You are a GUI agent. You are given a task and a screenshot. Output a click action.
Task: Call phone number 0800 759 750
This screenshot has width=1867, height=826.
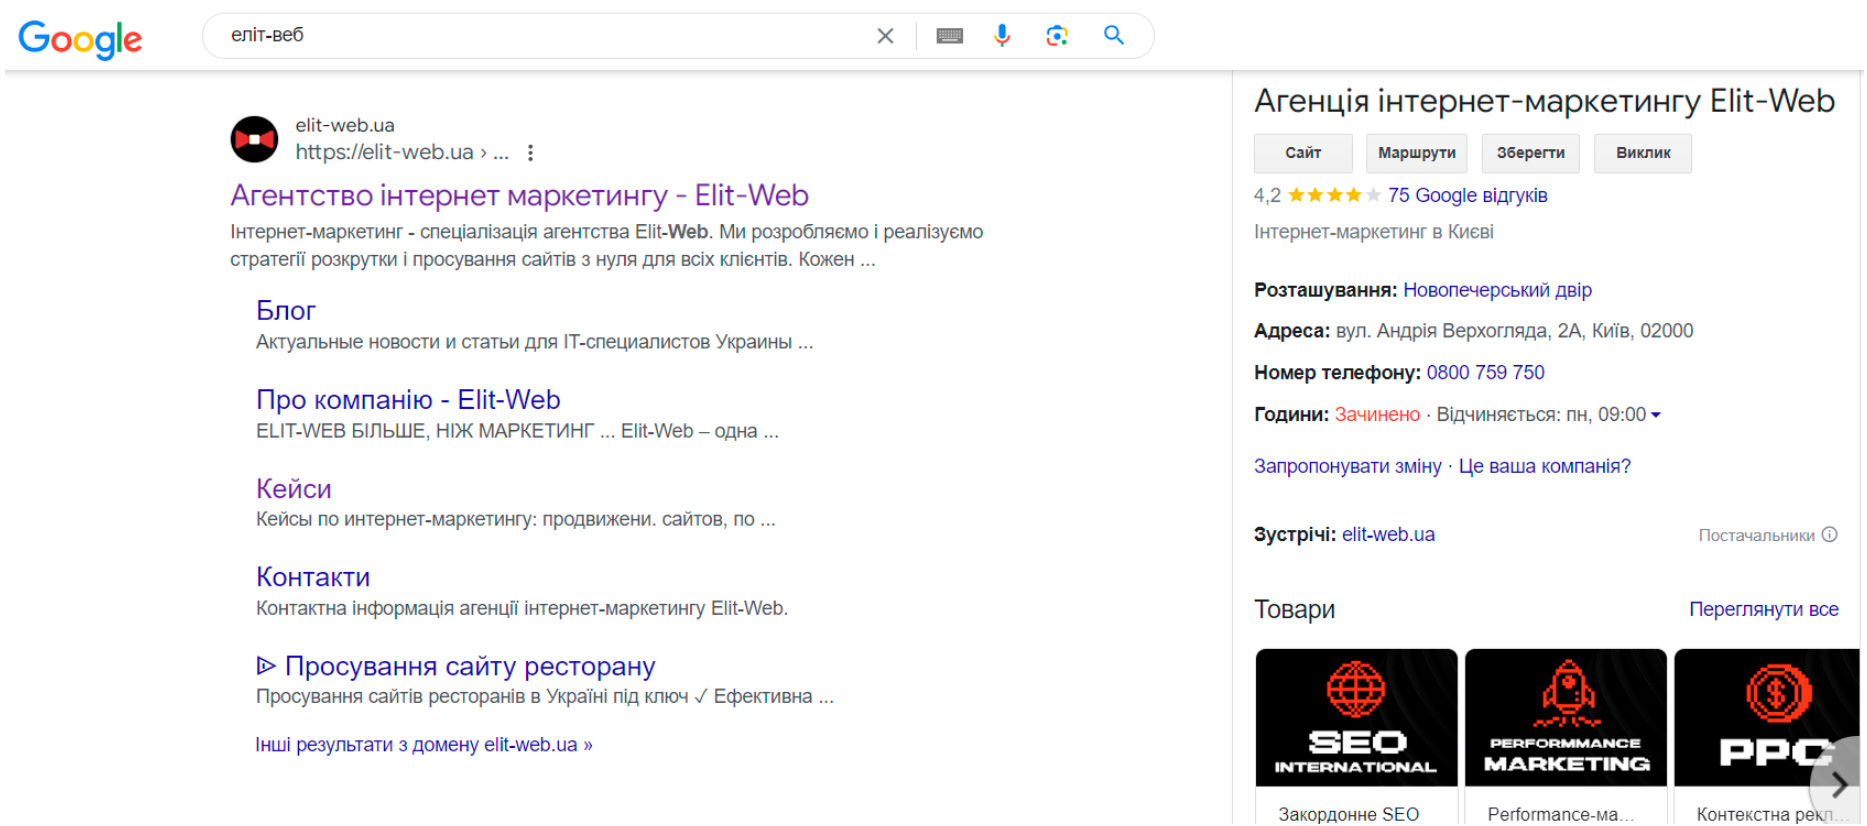1485,373
